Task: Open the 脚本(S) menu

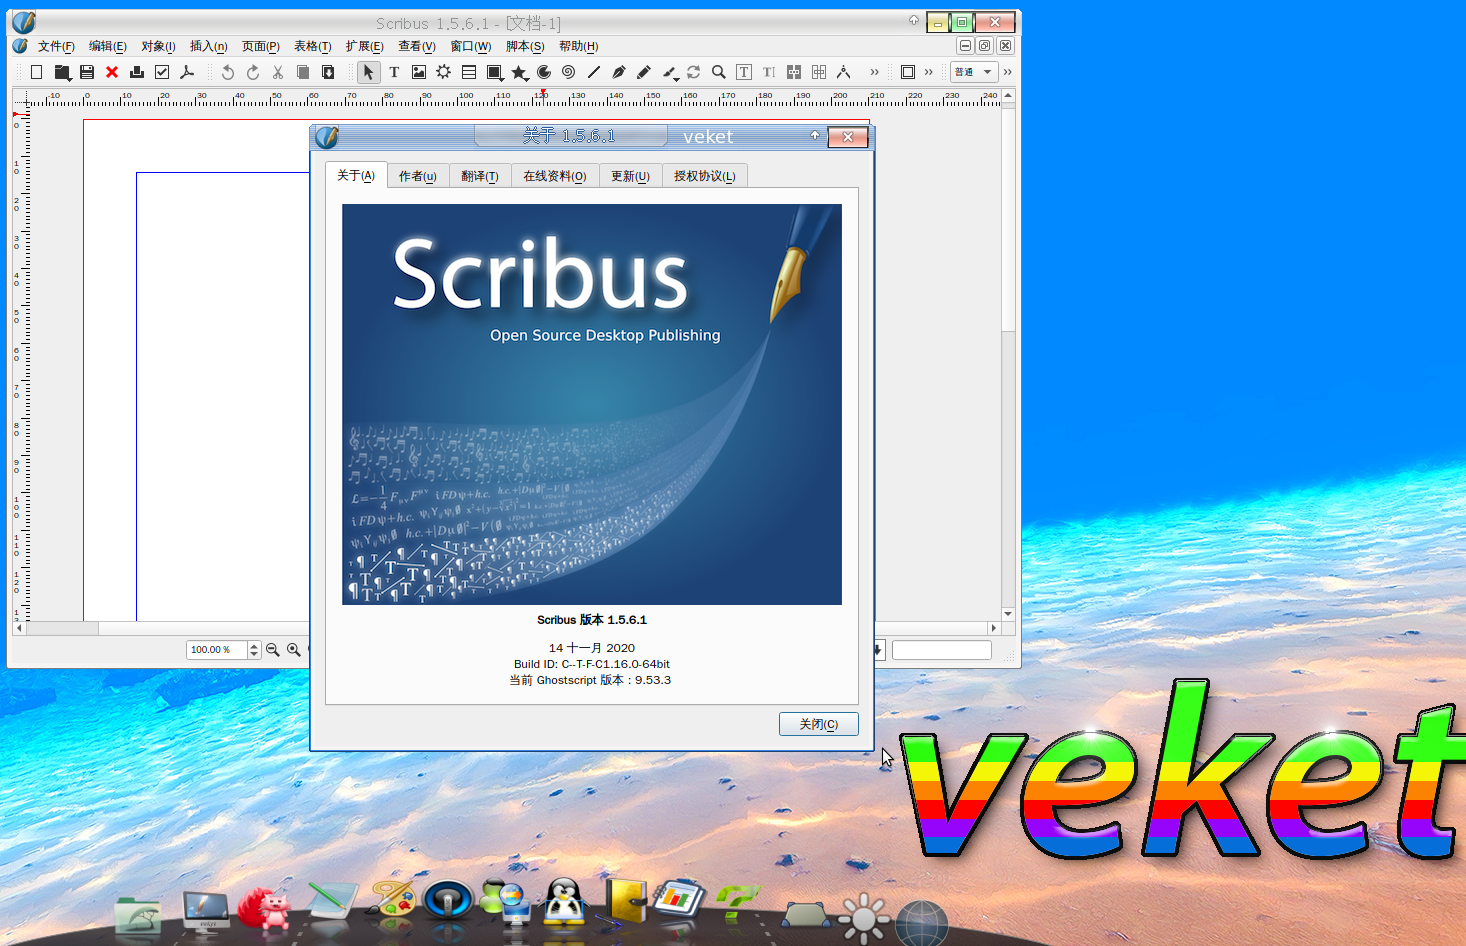Action: pos(525,46)
